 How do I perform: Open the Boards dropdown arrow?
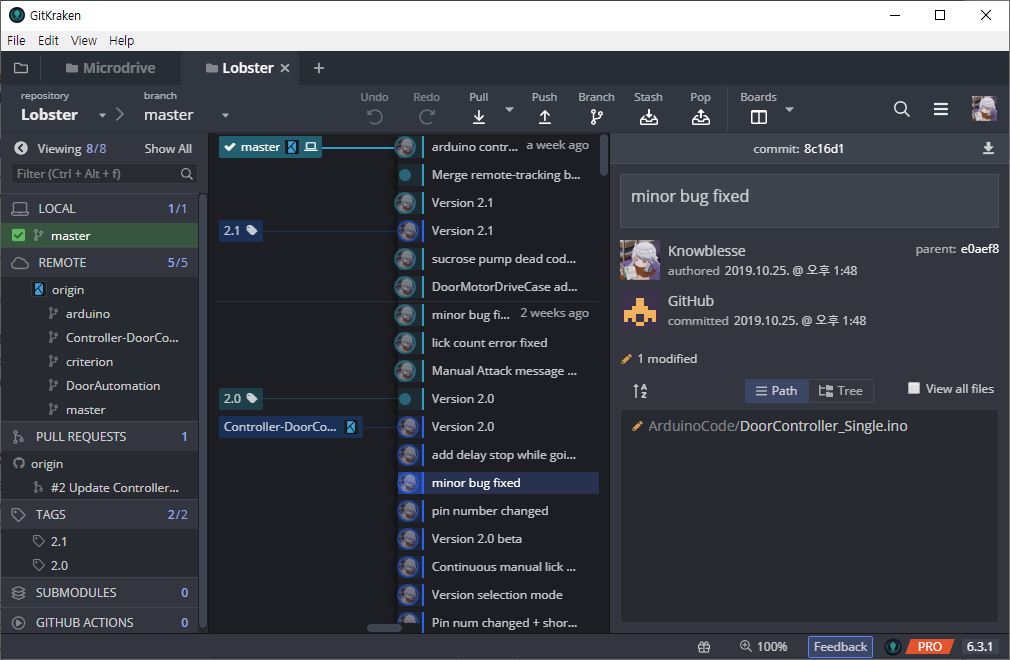point(790,109)
